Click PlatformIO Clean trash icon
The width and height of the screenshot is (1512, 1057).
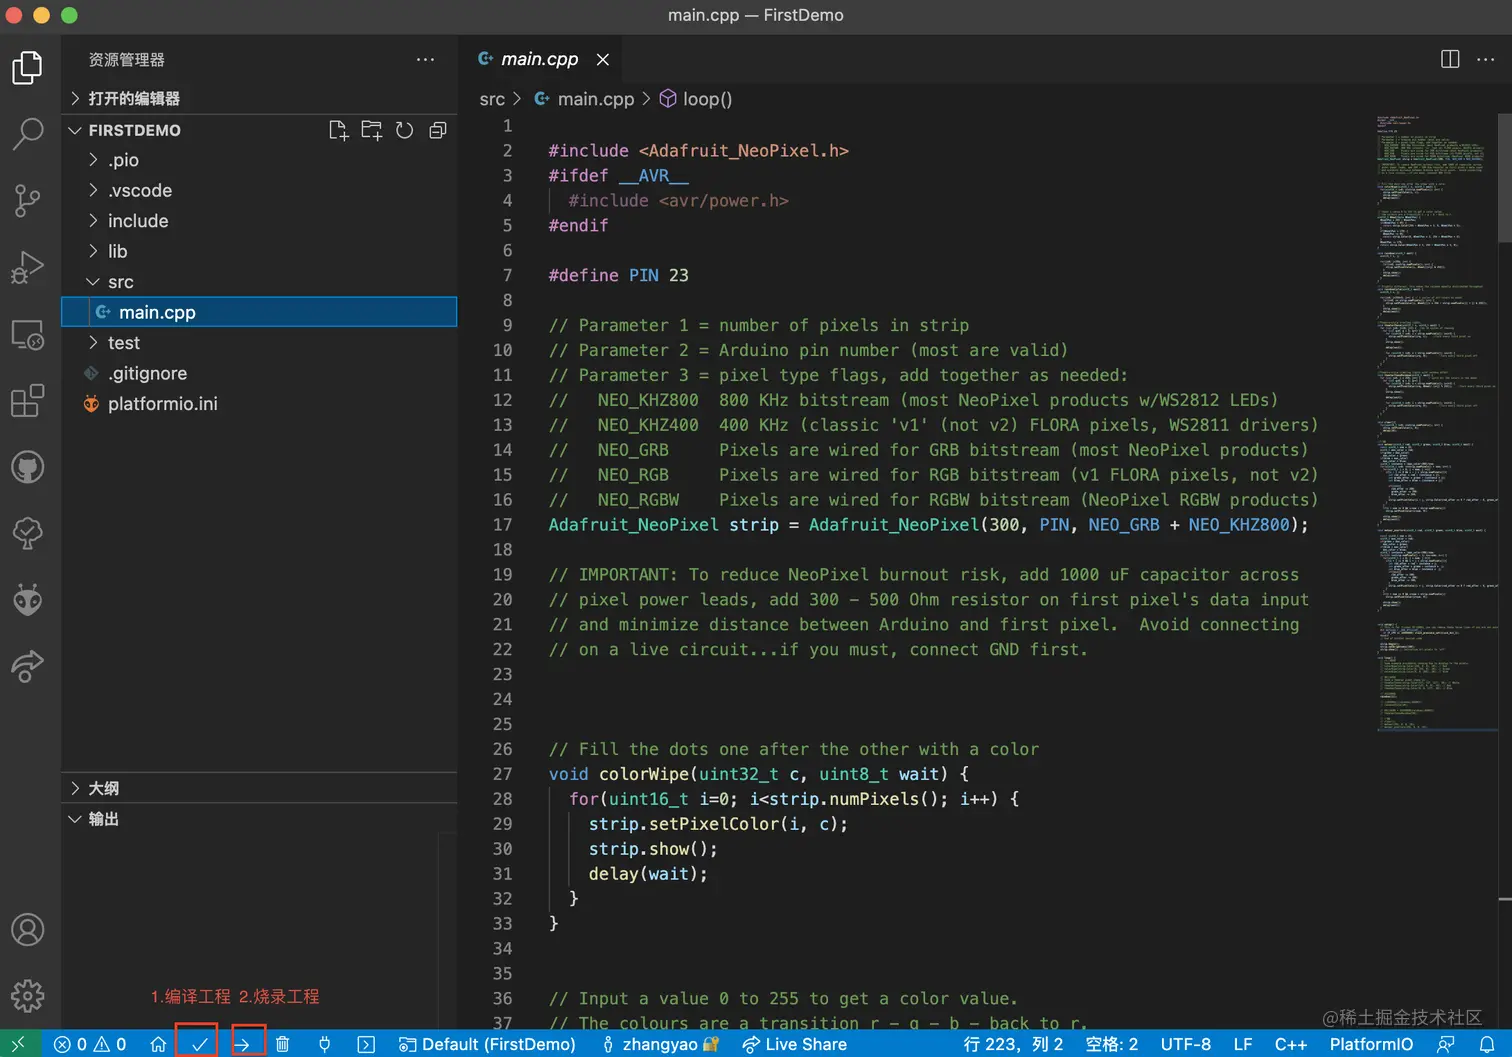[283, 1044]
